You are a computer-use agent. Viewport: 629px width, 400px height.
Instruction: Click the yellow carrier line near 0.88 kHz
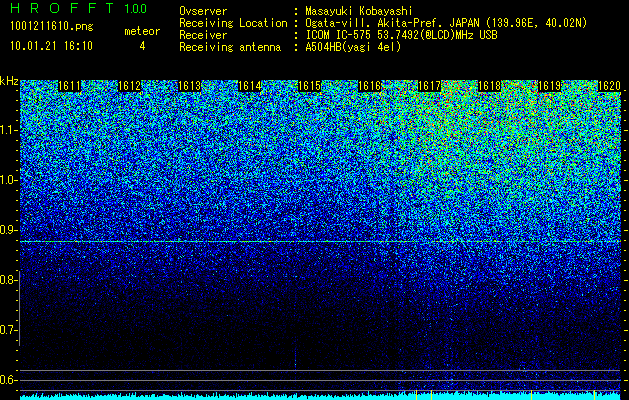tap(320, 242)
